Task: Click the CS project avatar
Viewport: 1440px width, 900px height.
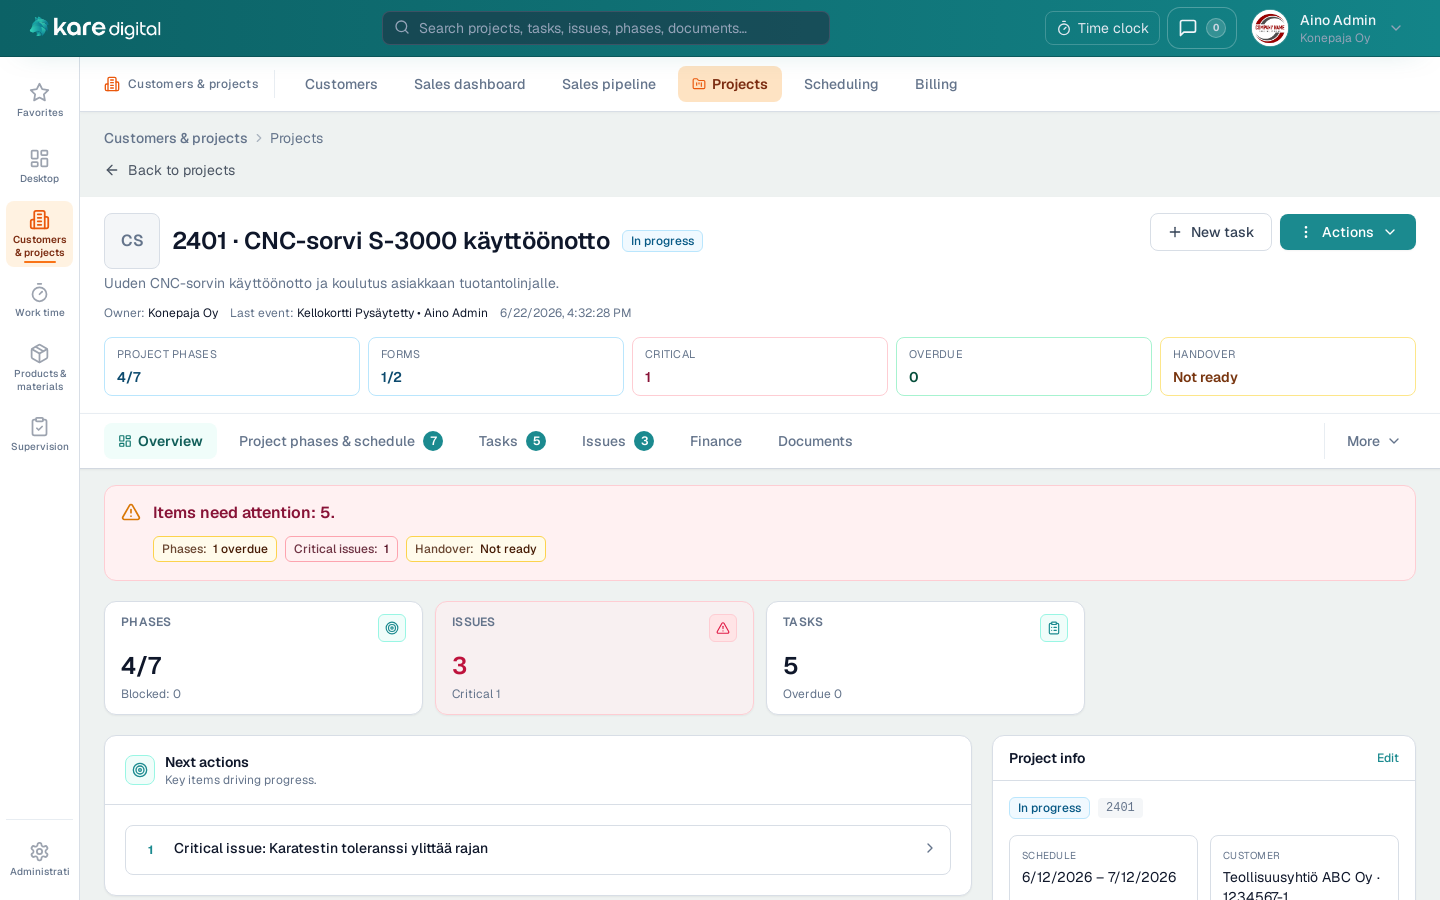Action: pyautogui.click(x=132, y=241)
